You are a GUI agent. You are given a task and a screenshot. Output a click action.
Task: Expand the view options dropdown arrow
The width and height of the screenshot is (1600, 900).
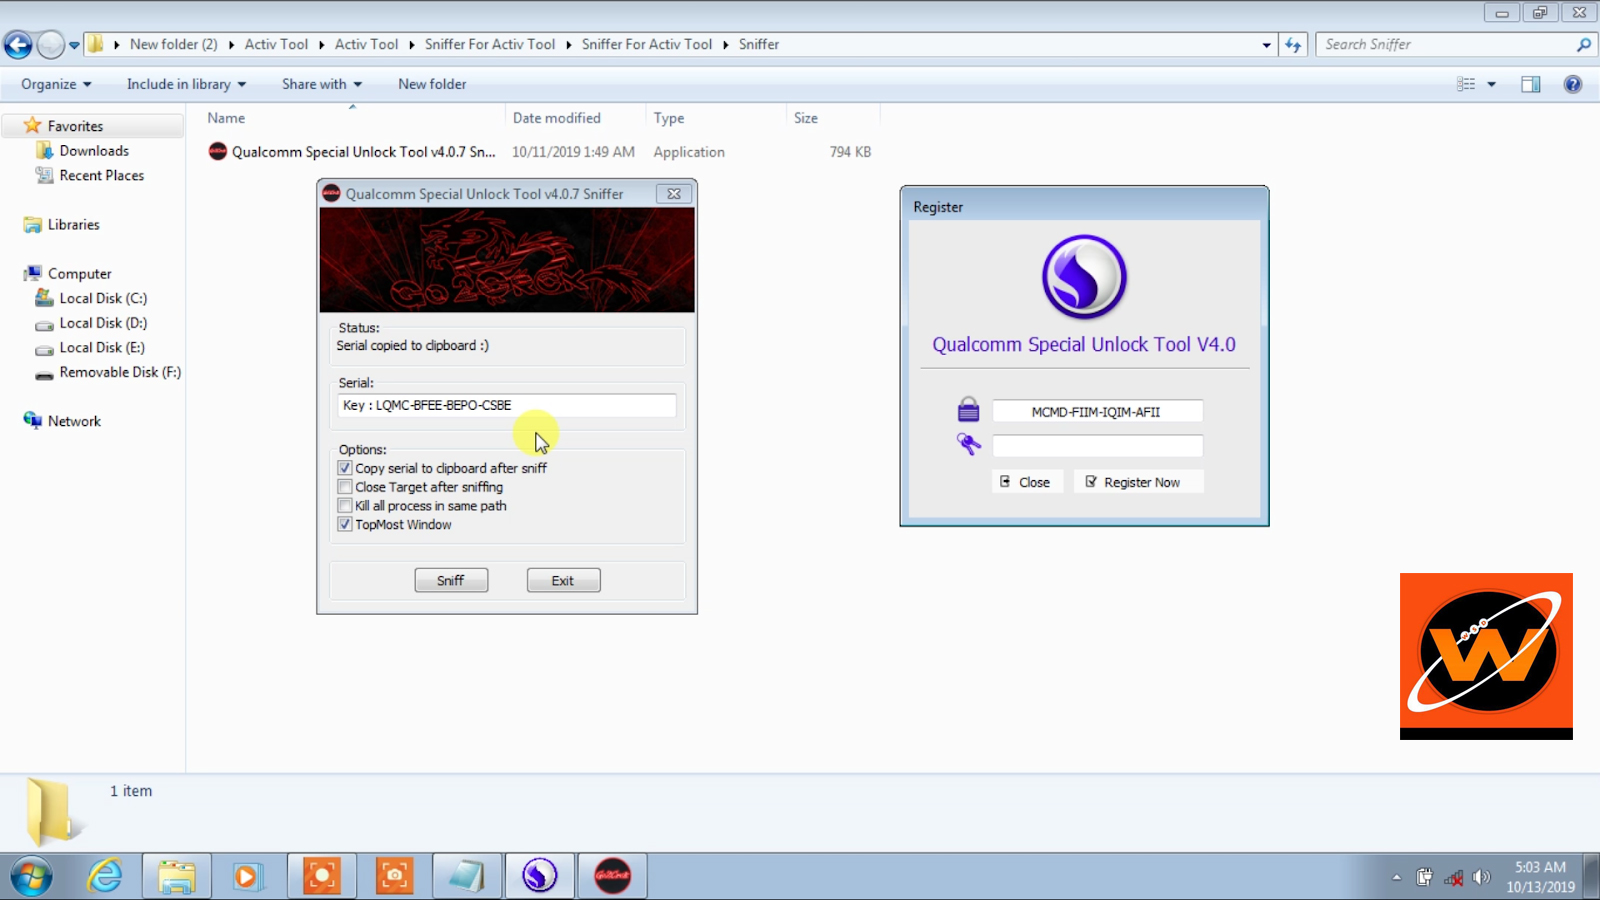pos(1491,84)
